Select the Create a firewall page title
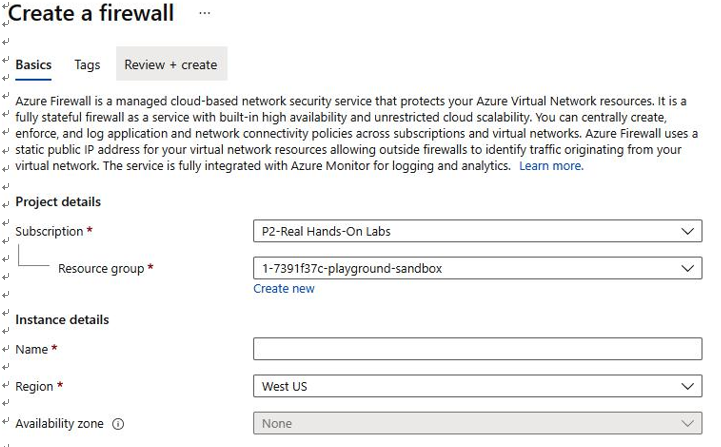Viewport: 721px width, 447px height. pyautogui.click(x=91, y=13)
